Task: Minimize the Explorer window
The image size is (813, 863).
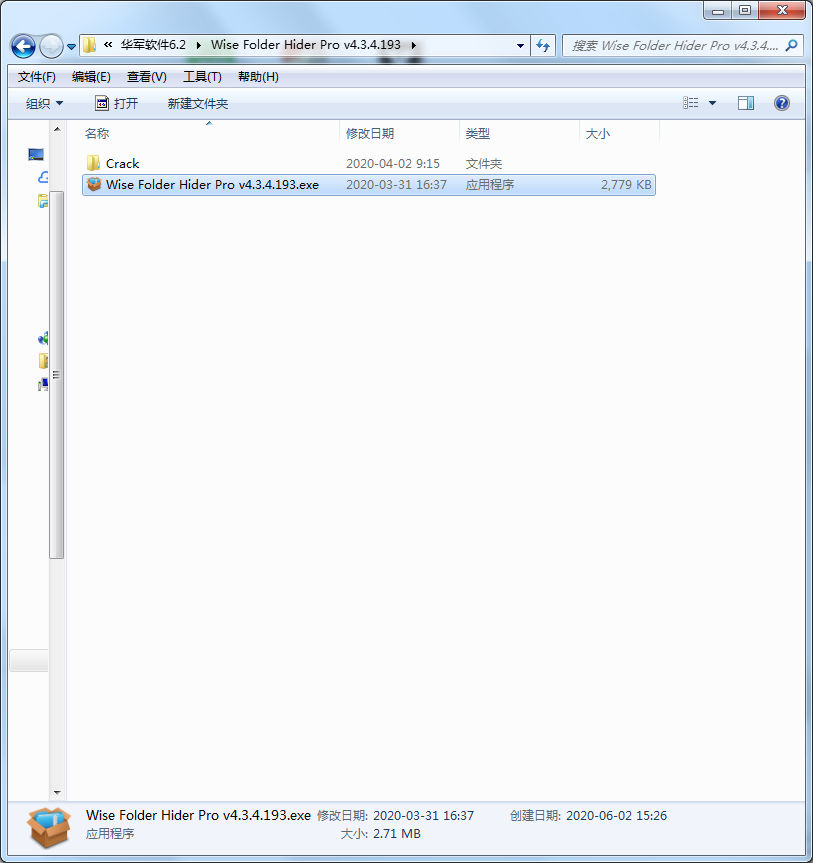Action: coord(718,10)
